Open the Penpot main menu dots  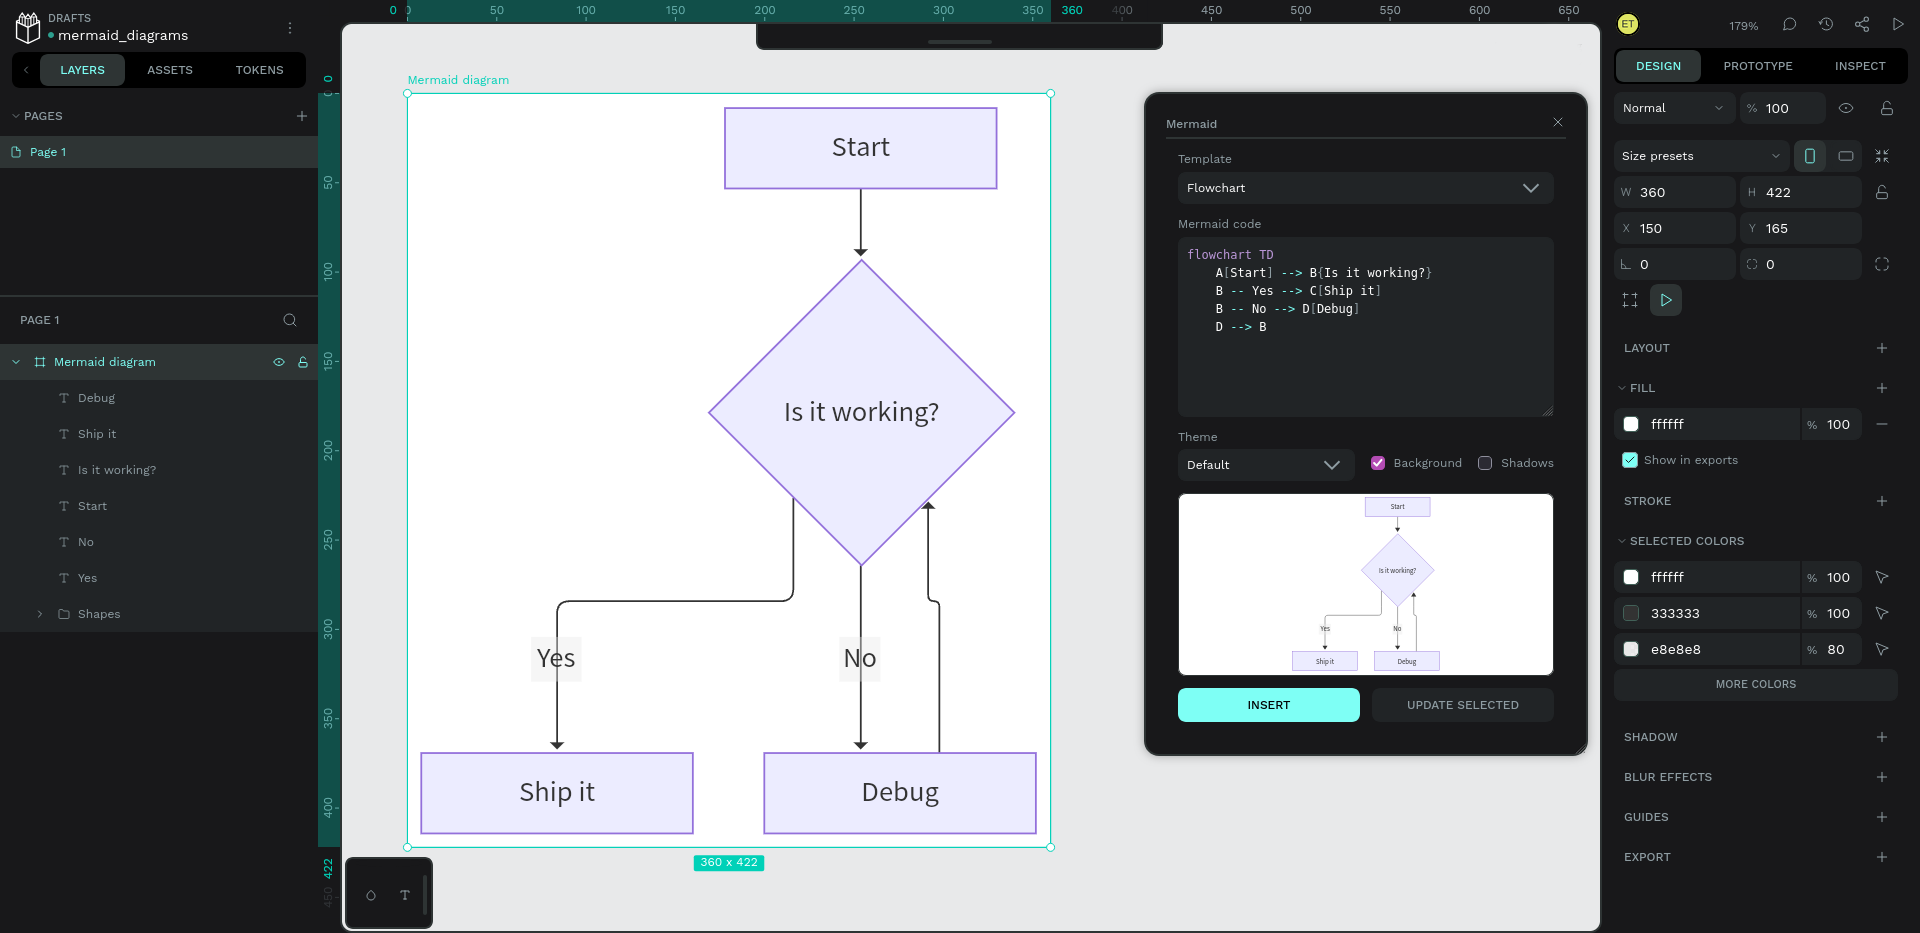point(290,28)
